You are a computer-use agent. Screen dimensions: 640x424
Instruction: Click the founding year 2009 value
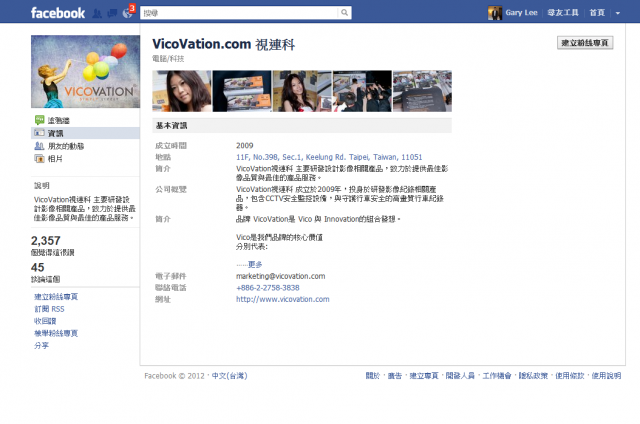244,146
